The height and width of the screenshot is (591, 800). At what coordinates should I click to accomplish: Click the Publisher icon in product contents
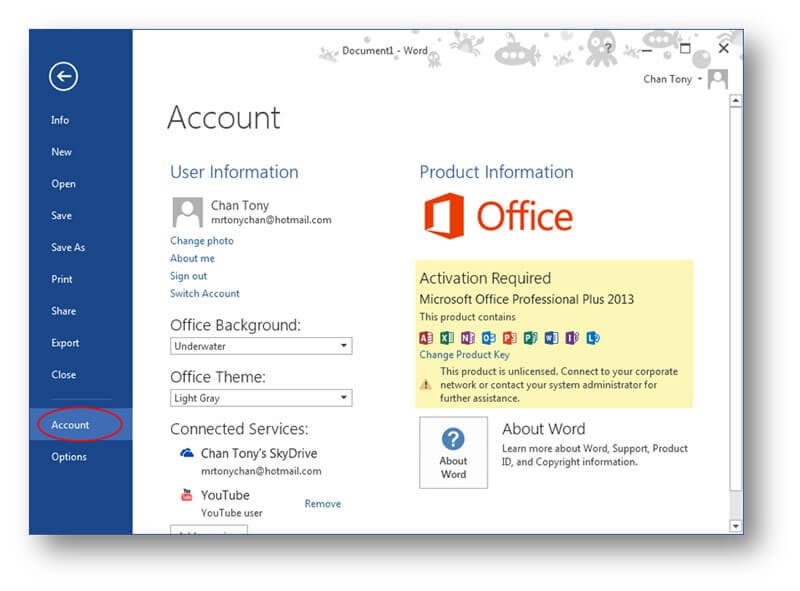(531, 338)
